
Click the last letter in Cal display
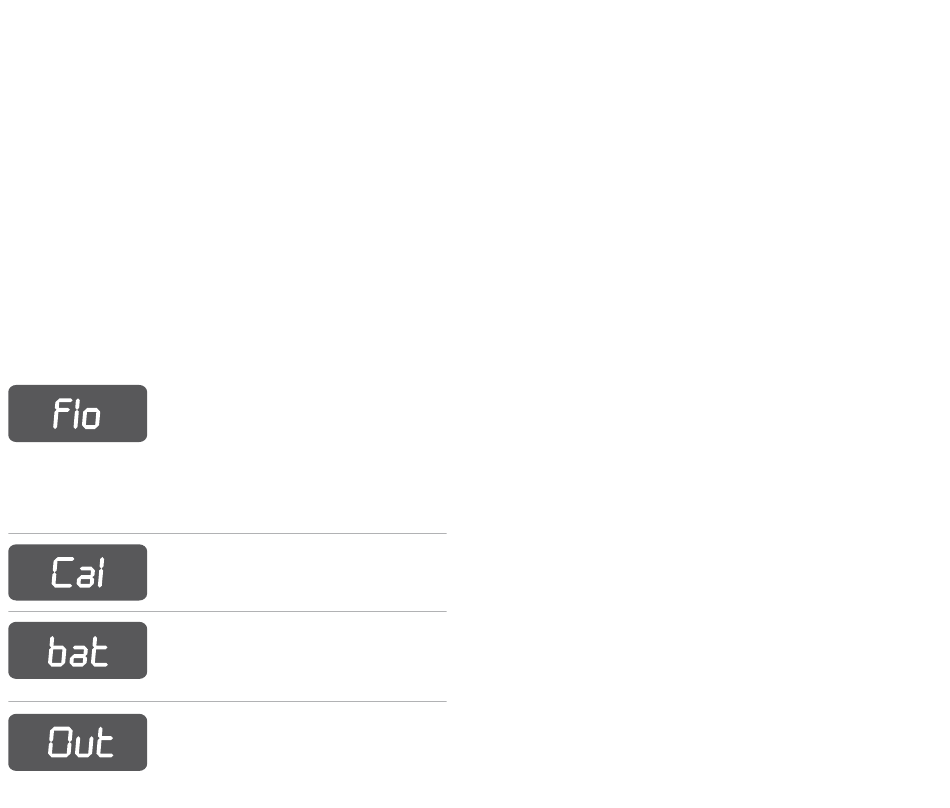click(x=100, y=573)
